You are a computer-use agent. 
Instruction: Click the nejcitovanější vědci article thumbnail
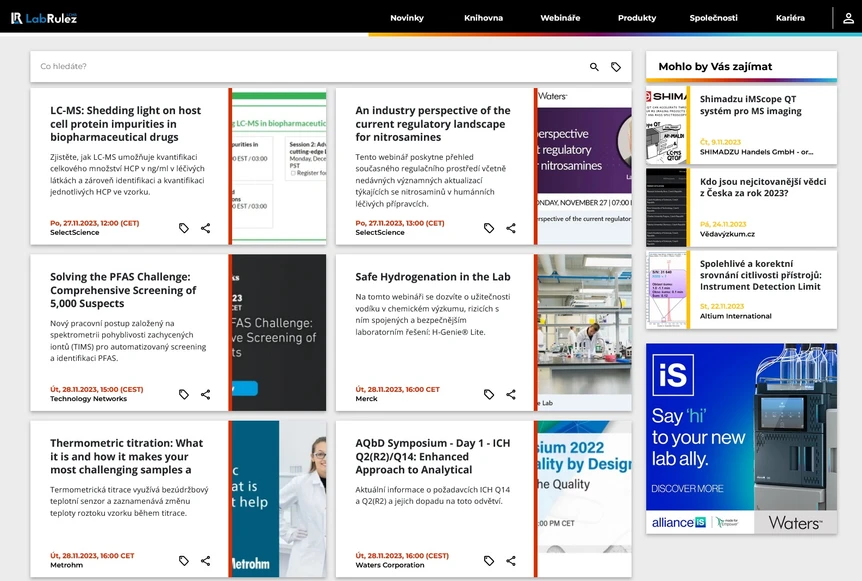tap(666, 207)
